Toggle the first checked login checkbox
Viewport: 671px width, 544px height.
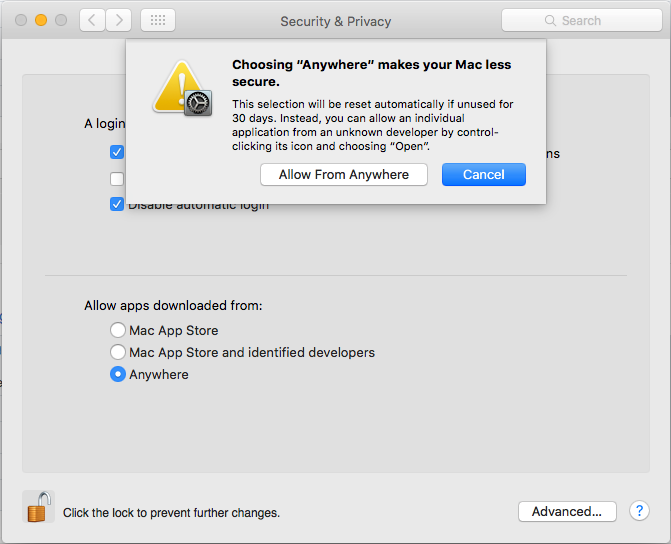[x=117, y=152]
